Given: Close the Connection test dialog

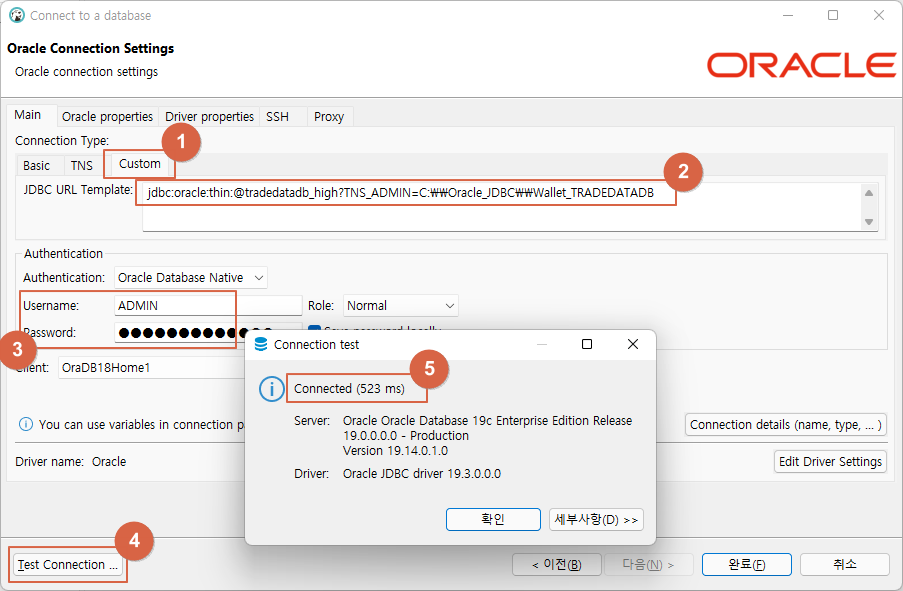Looking at the screenshot, I should point(632,344).
